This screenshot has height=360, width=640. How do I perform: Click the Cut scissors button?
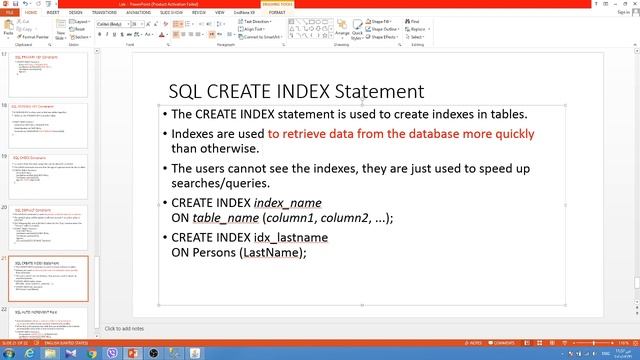(x=23, y=21)
